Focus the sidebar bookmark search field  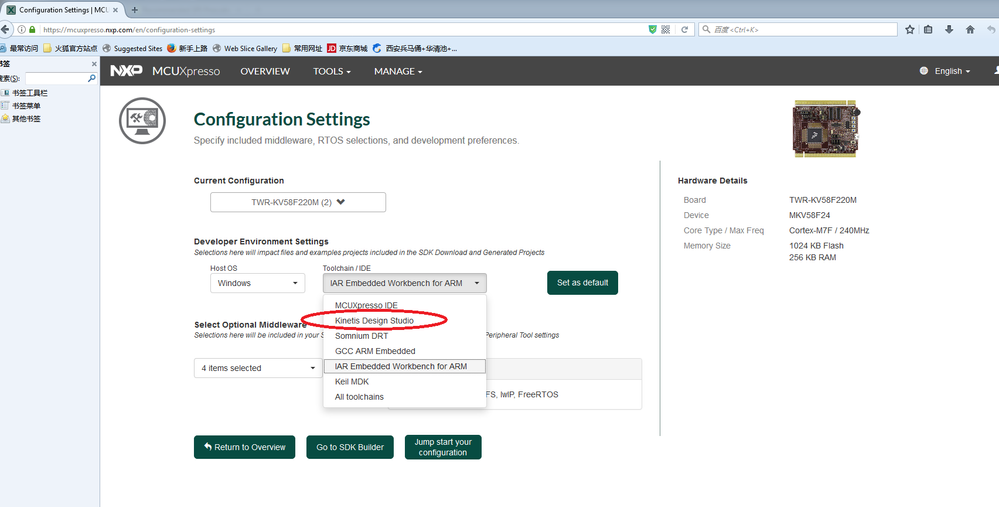point(55,78)
